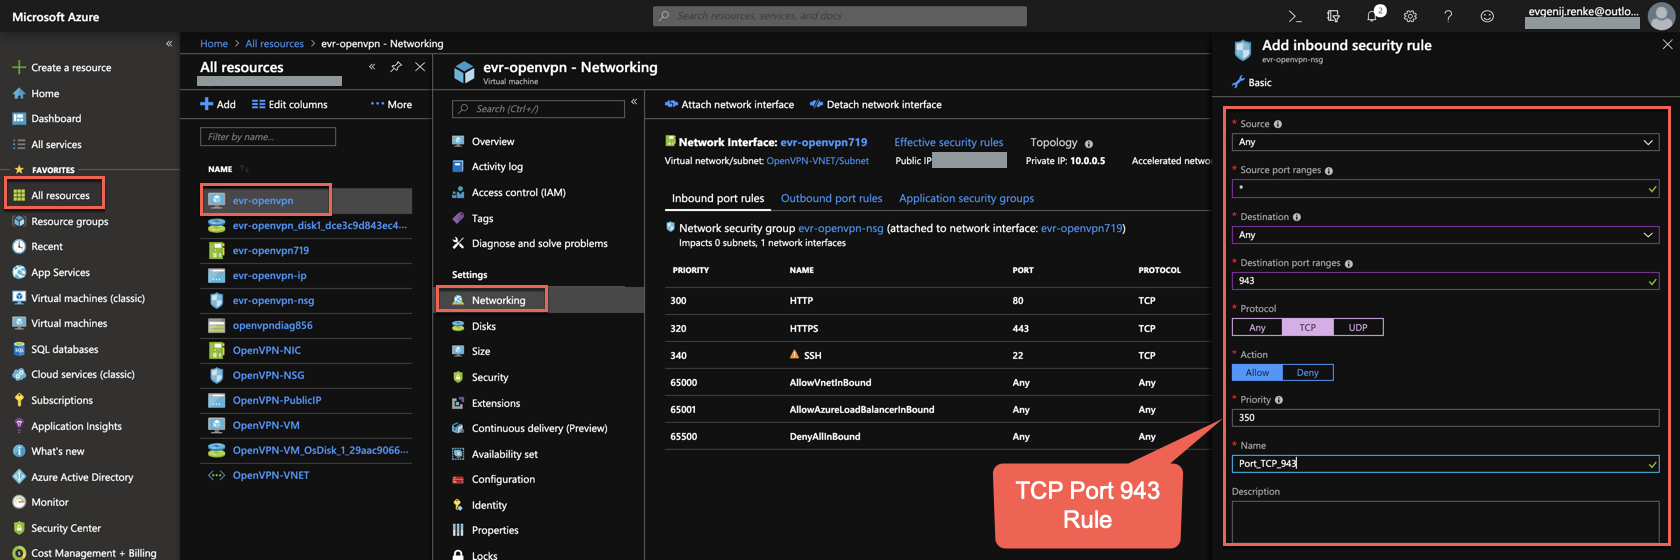The width and height of the screenshot is (1680, 560).
Task: Open OpenVPN-VNET/Subnet link
Action: coord(817,160)
